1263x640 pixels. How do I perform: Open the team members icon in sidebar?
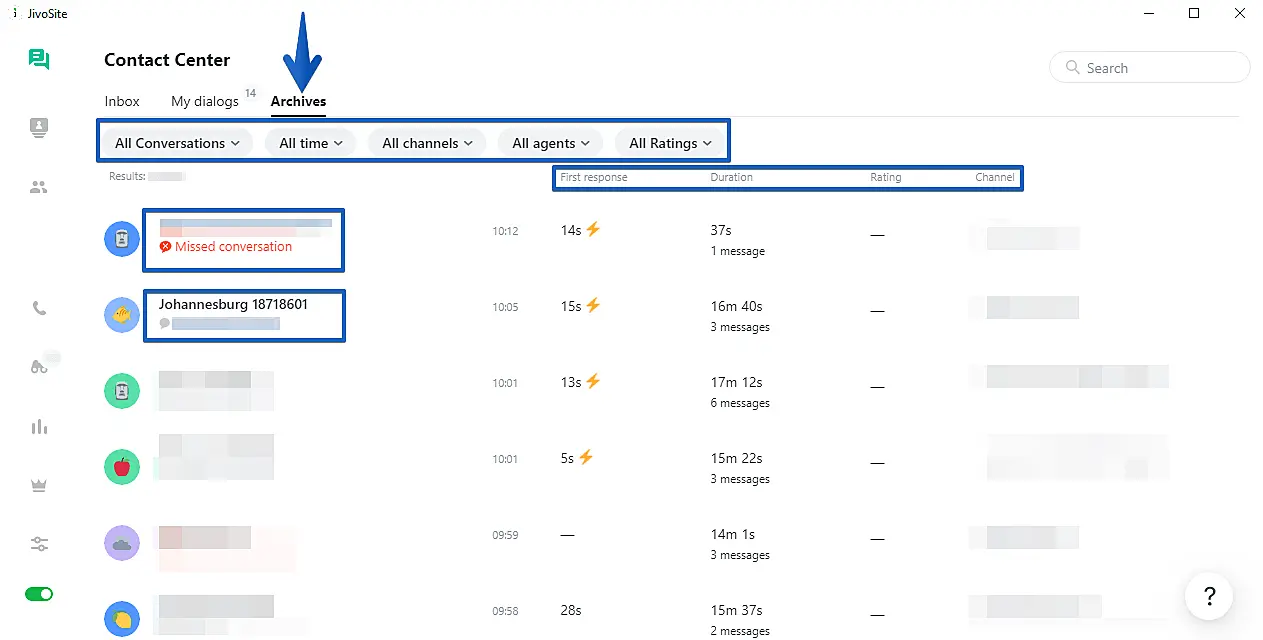point(39,187)
